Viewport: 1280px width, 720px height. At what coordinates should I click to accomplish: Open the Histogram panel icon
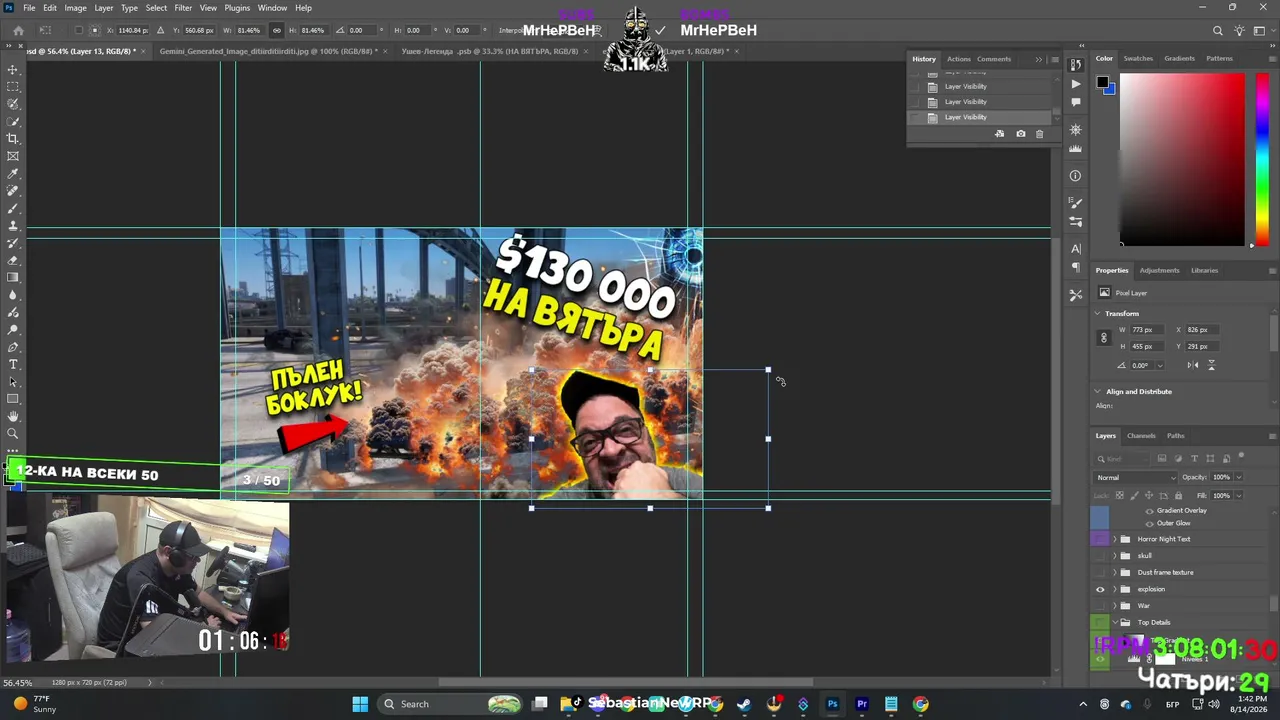click(x=1076, y=148)
